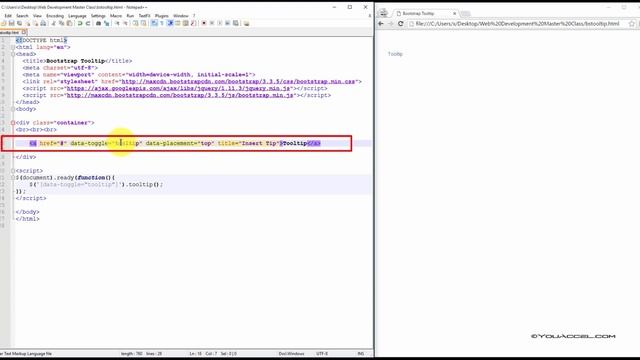The image size is (640, 360).
Task: Click the Replace toolbar icon
Action: tap(107, 23)
